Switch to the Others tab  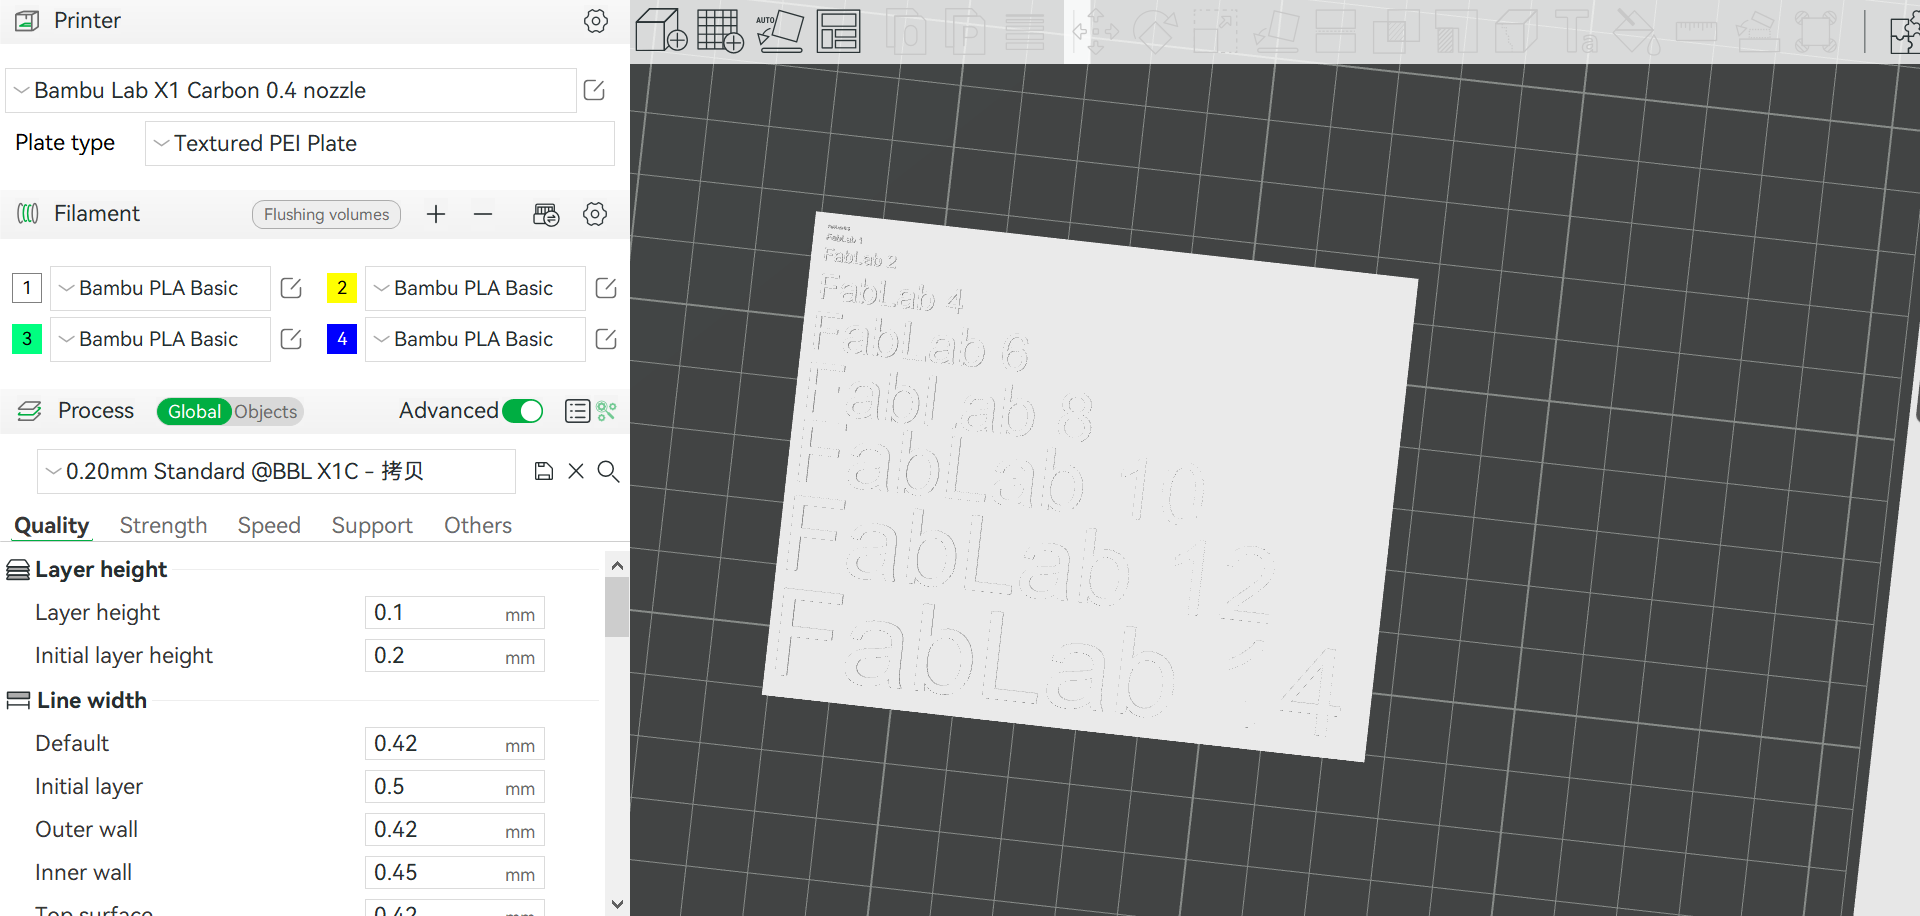[478, 525]
